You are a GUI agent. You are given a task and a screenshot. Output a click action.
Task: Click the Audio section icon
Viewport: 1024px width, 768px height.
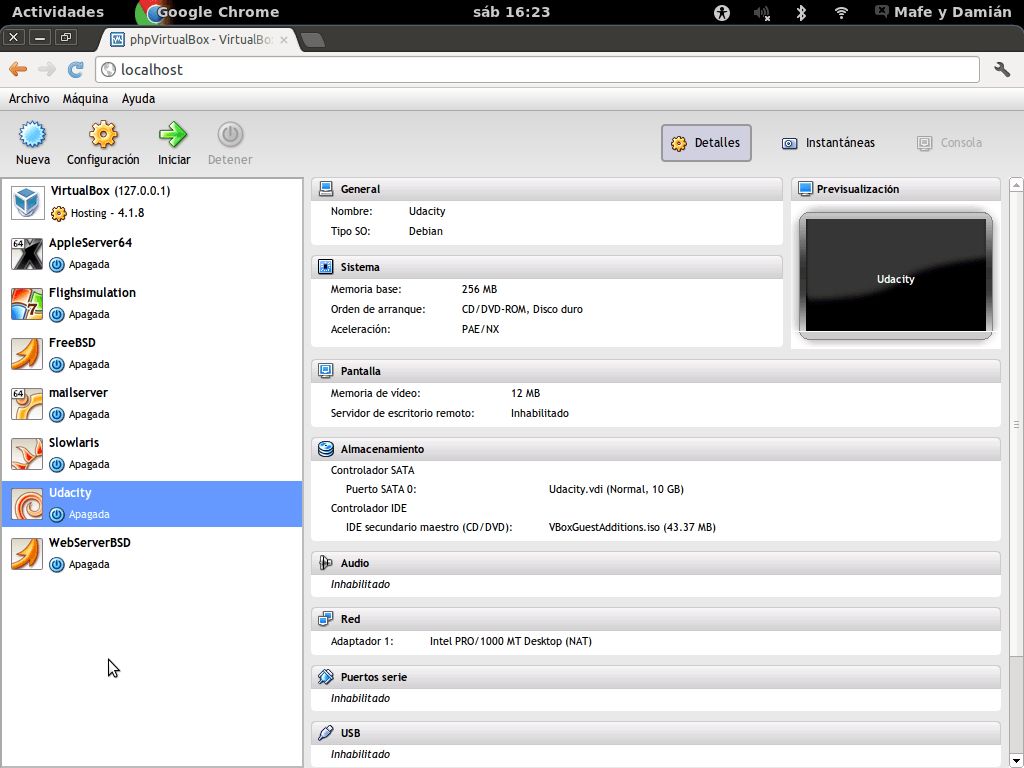324,562
